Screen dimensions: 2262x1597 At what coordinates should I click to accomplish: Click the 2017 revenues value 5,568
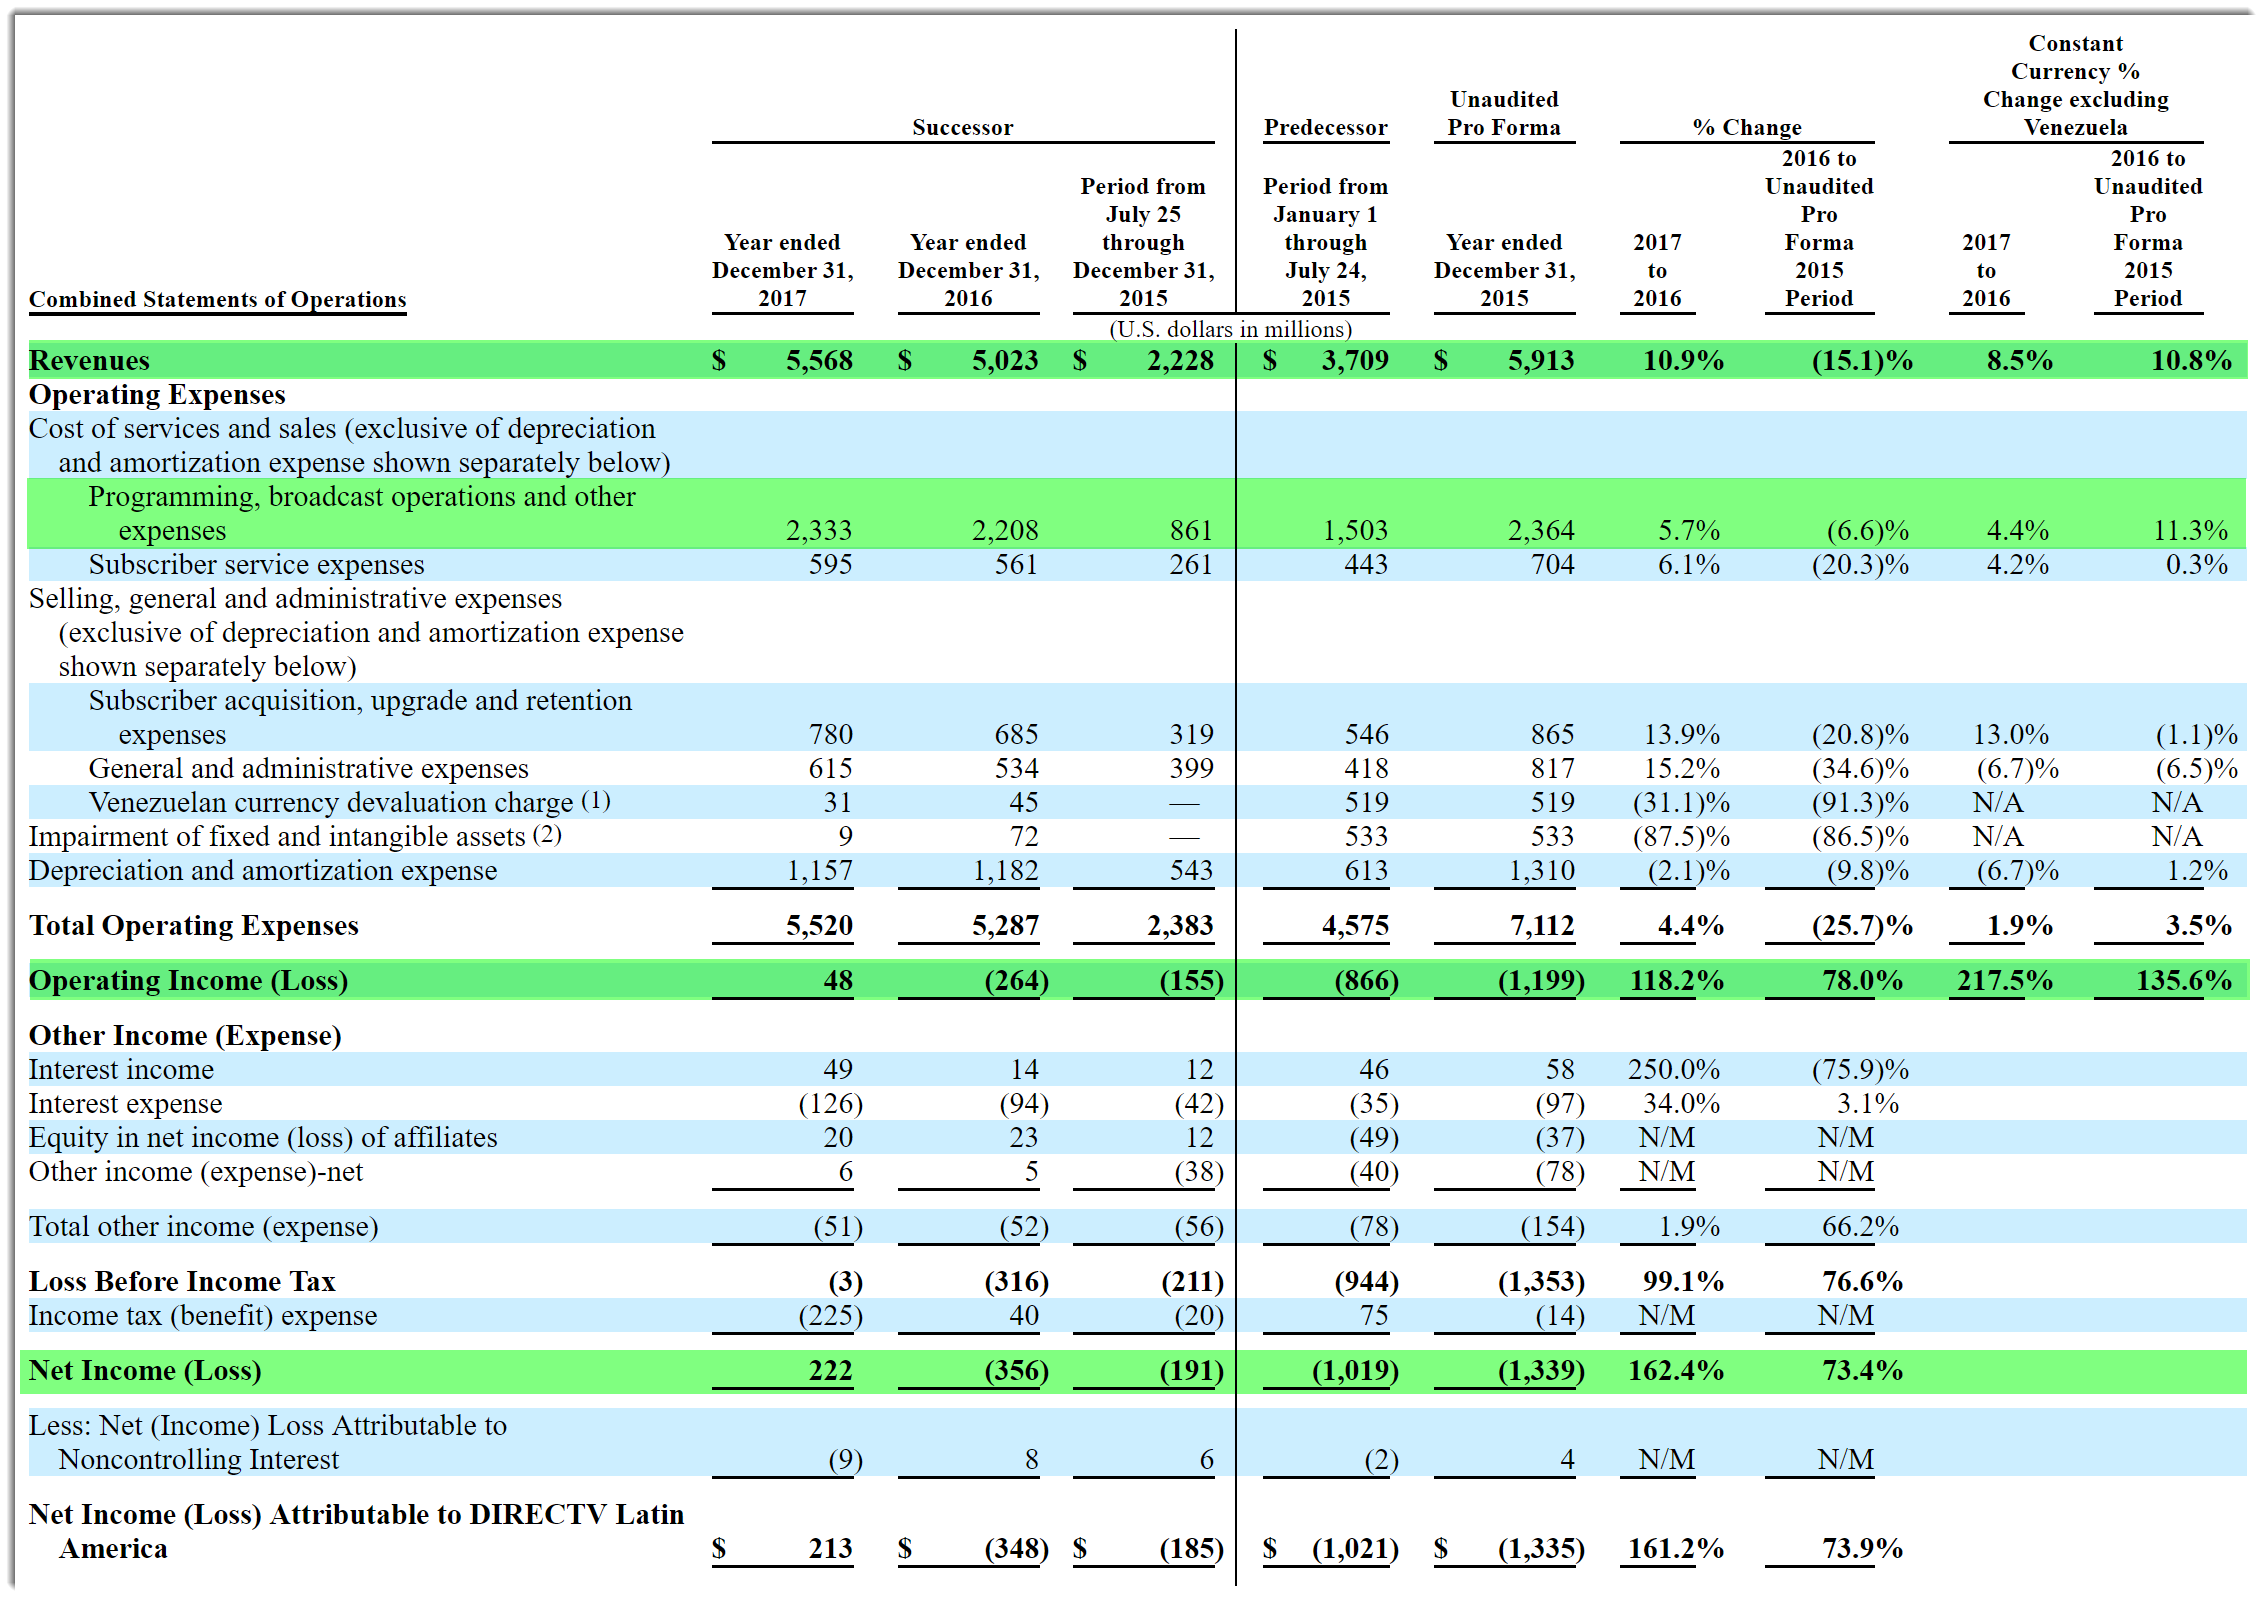[x=818, y=361]
